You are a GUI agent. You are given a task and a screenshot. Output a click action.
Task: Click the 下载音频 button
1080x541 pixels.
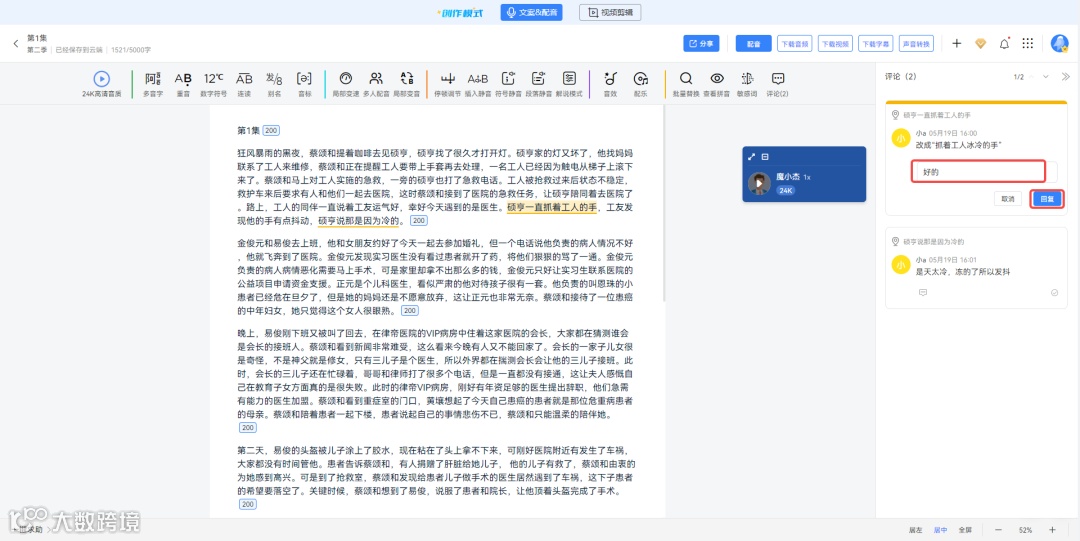click(x=794, y=43)
